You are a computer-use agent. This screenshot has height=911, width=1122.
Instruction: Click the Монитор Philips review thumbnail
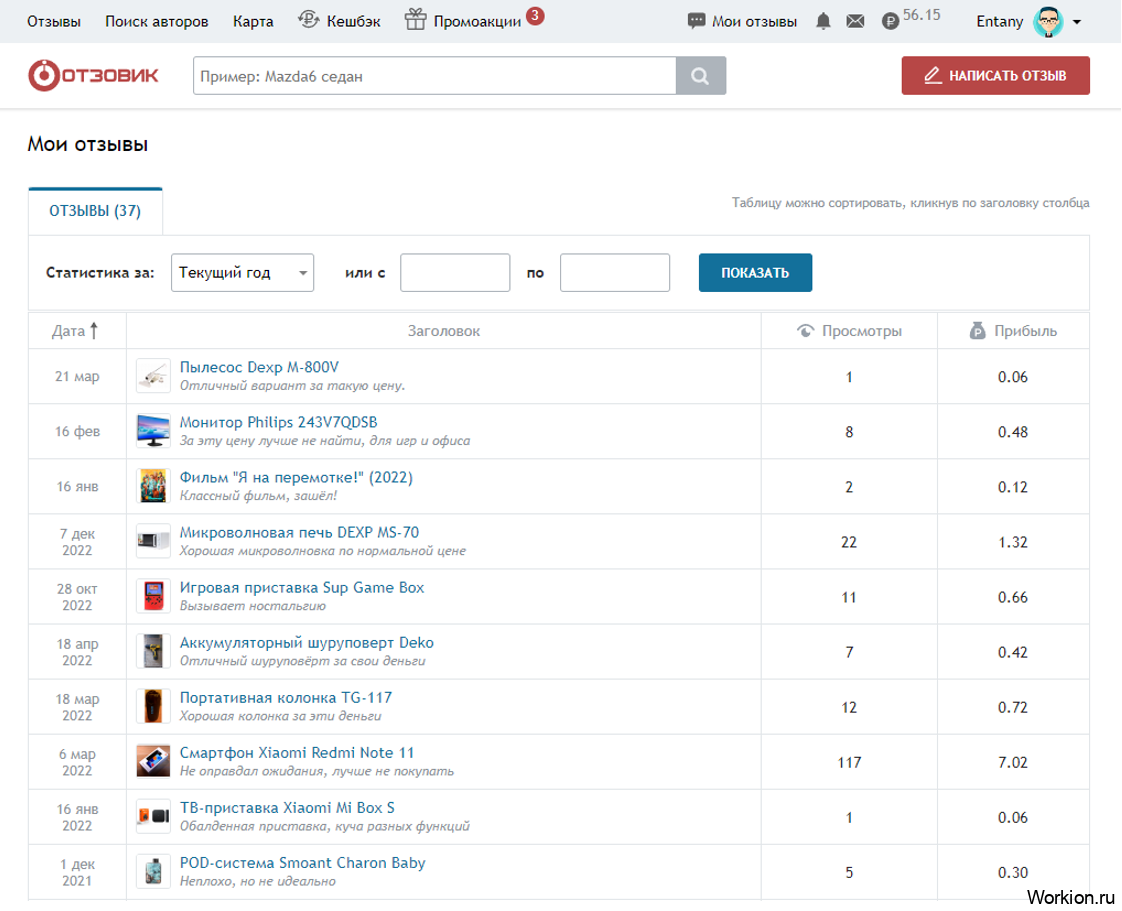(153, 431)
